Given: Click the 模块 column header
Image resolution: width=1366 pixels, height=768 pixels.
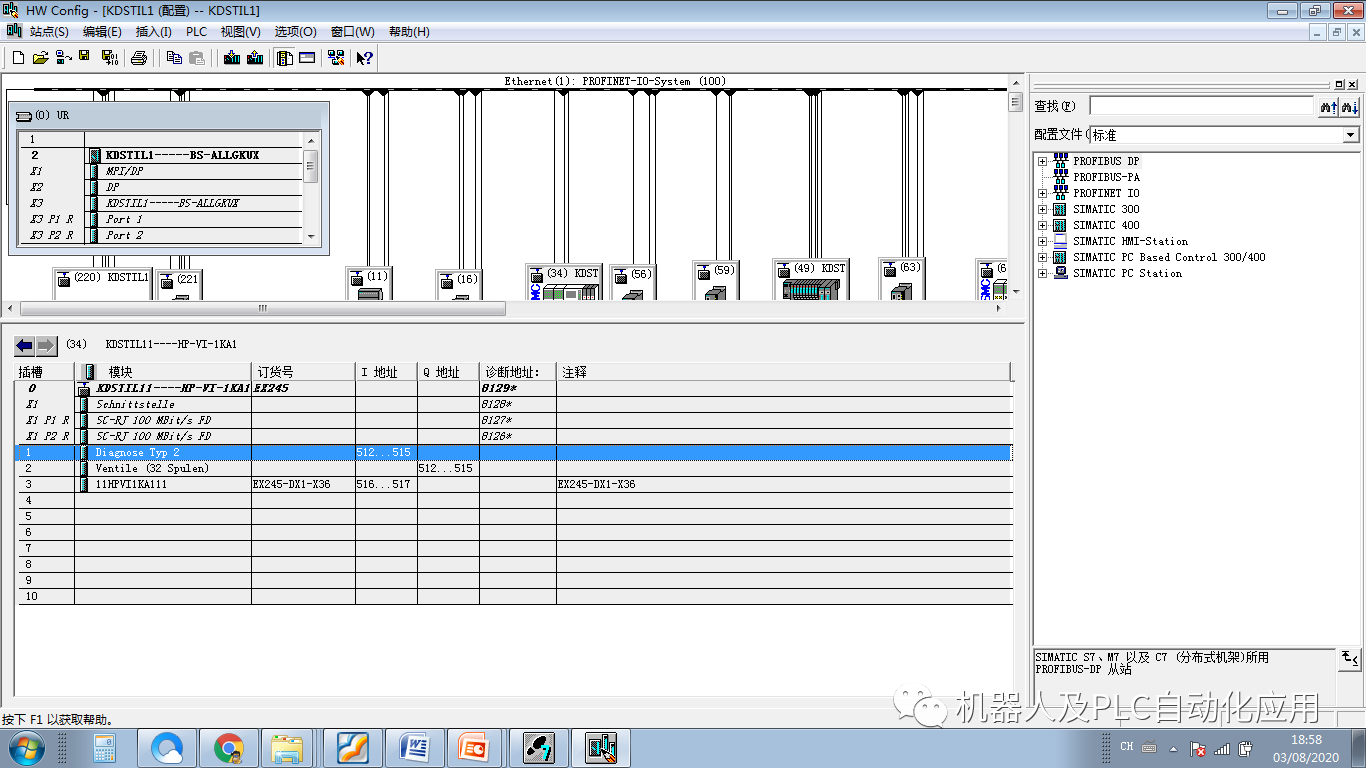Looking at the screenshot, I should (x=164, y=372).
